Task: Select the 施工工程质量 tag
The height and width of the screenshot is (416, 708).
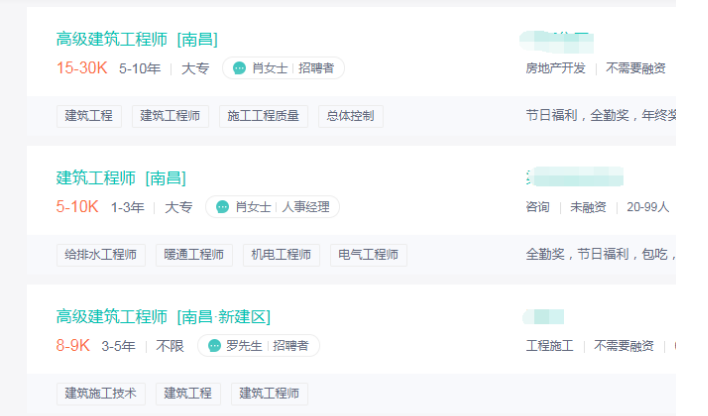Action: tap(263, 116)
